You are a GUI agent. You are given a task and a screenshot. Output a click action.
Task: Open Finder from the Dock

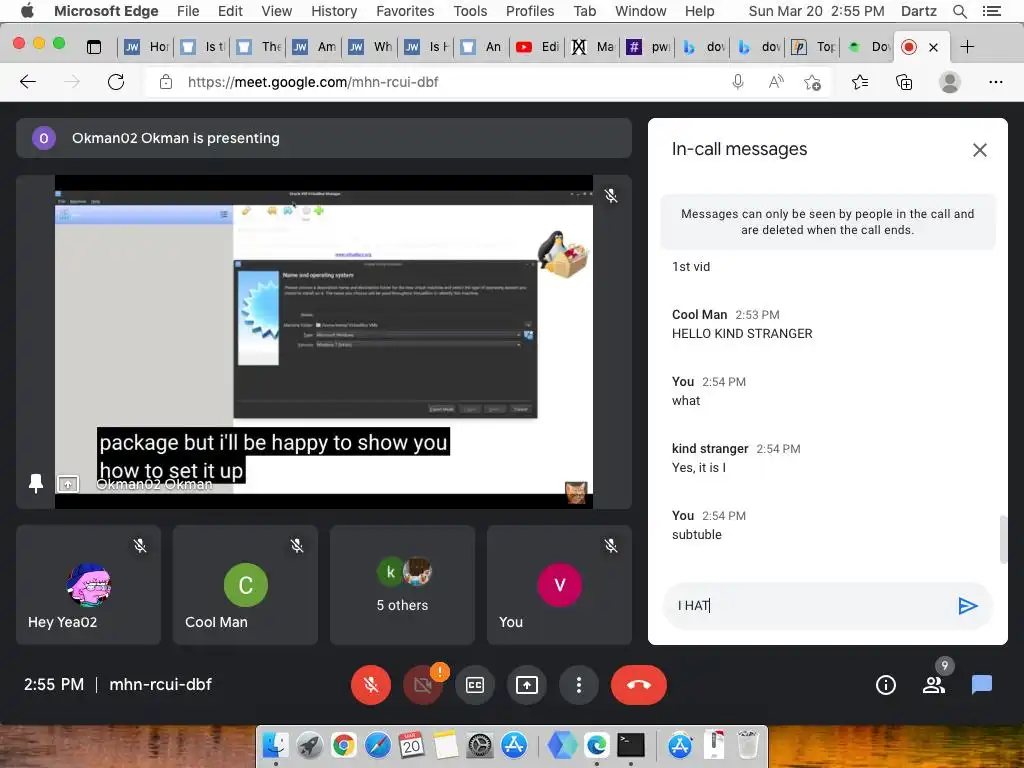276,744
